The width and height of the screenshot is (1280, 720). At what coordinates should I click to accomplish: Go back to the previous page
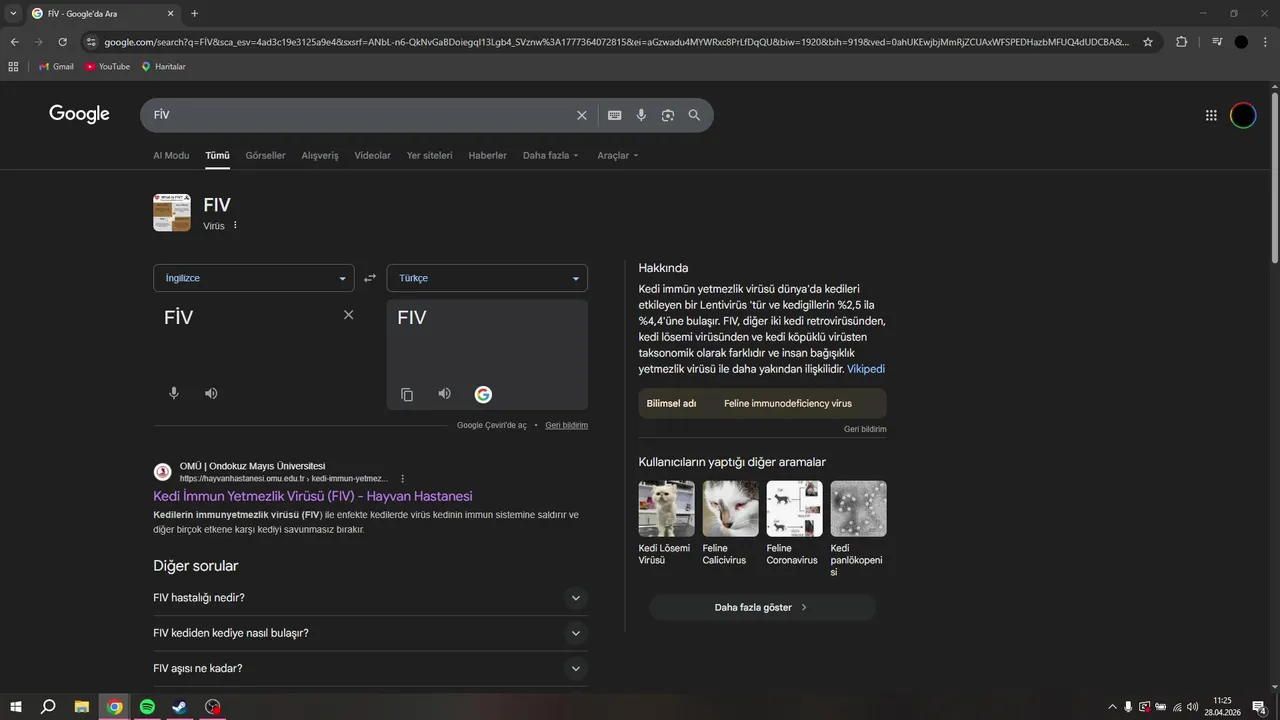(14, 42)
